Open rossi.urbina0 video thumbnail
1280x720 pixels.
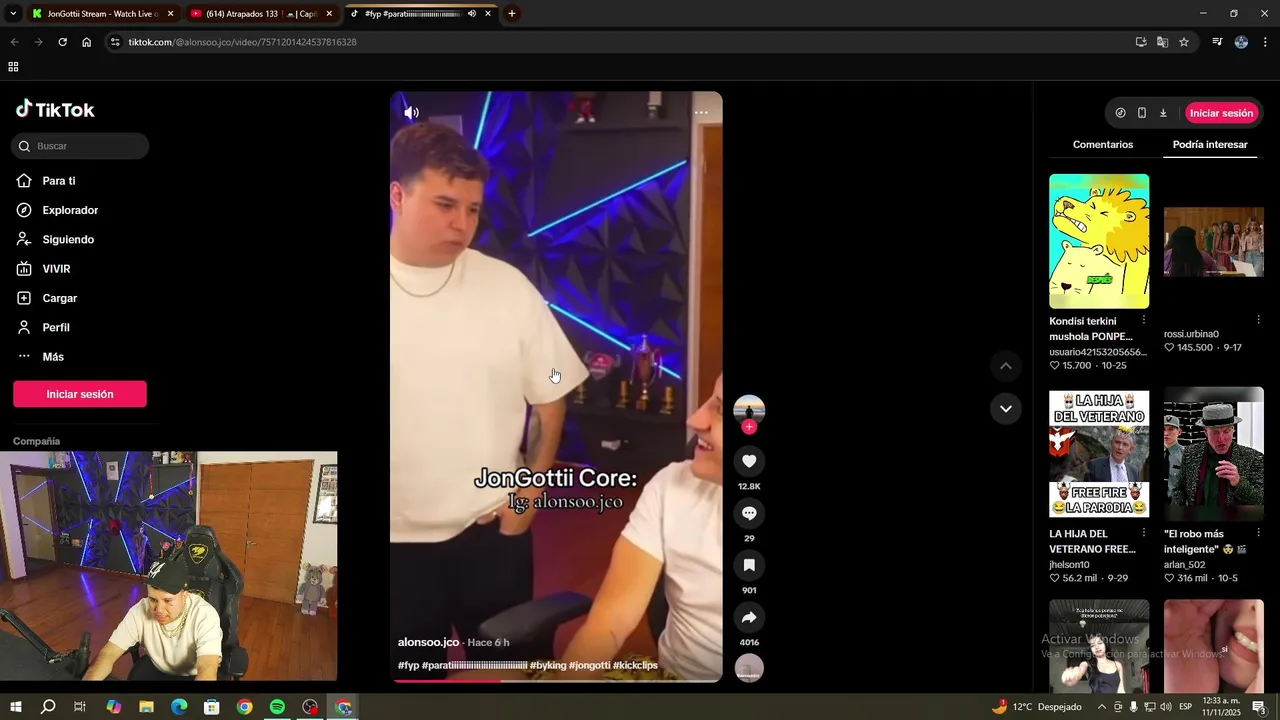pos(1214,241)
